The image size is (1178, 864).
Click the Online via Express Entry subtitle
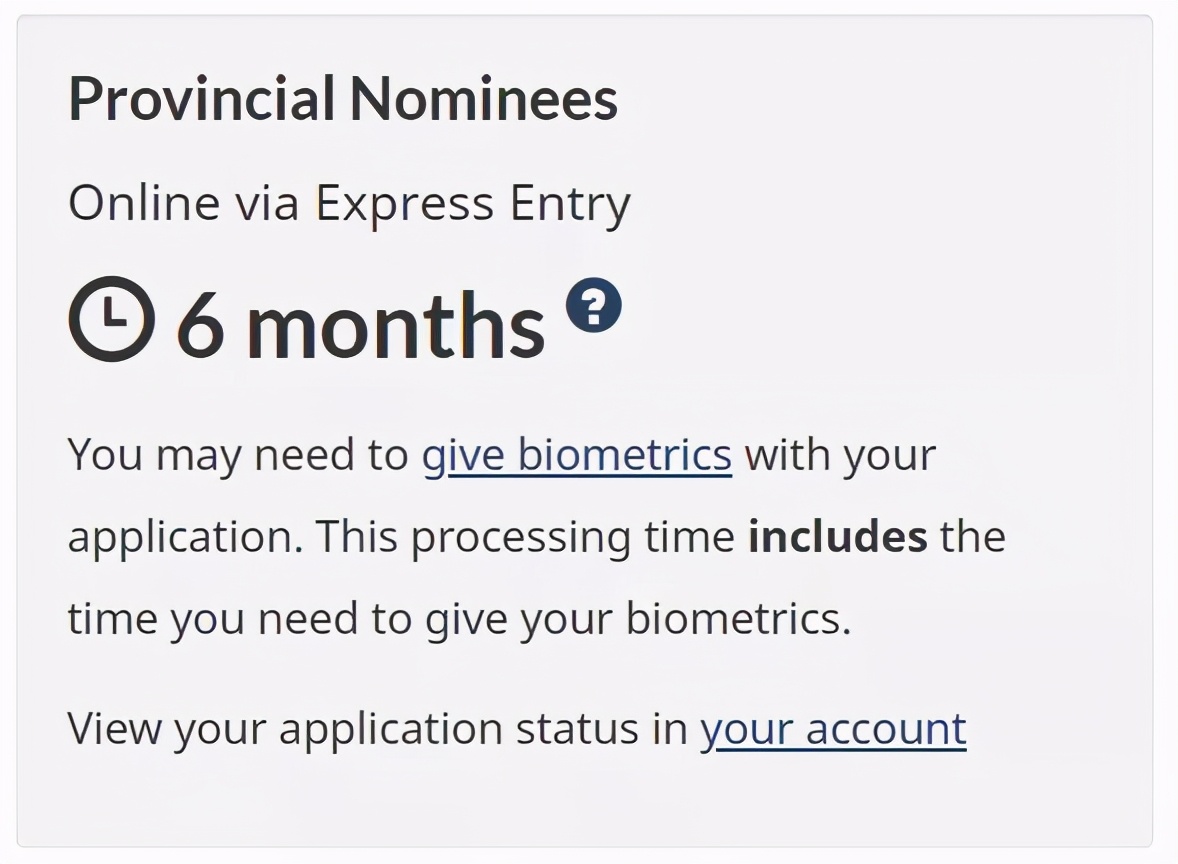pos(349,204)
